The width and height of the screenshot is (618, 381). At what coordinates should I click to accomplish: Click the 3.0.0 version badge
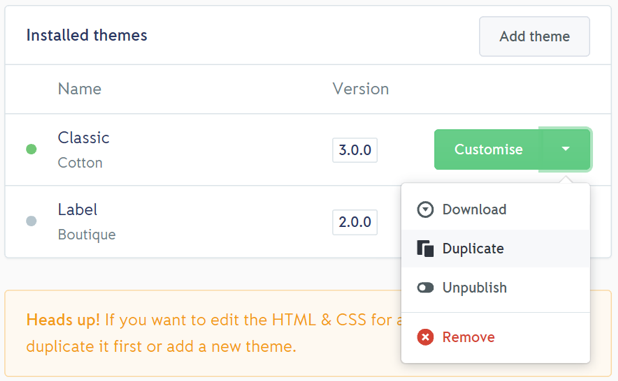[x=355, y=150]
